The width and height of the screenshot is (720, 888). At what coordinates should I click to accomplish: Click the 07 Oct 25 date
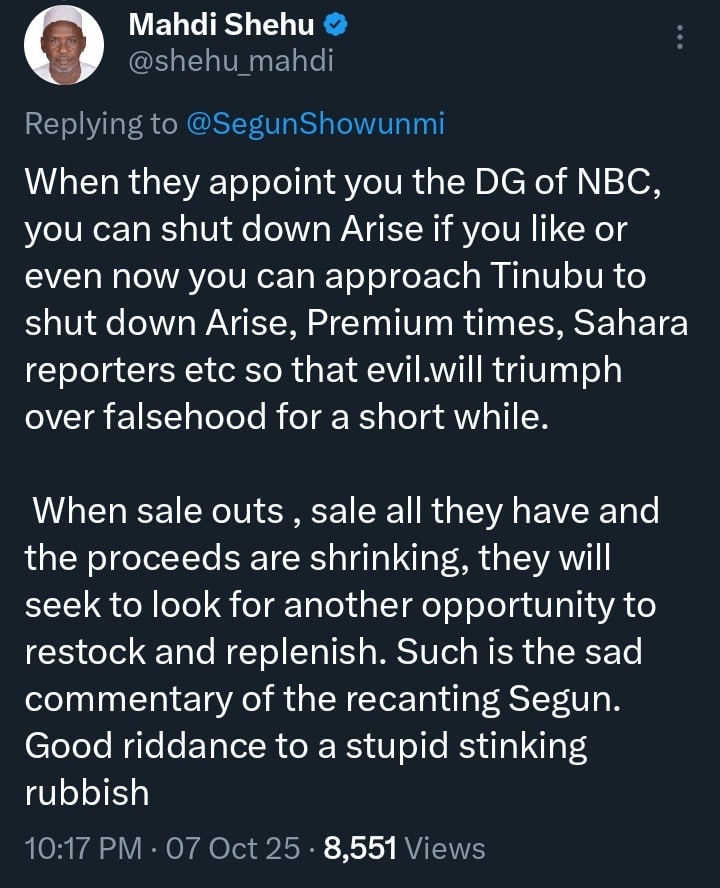click(x=236, y=848)
